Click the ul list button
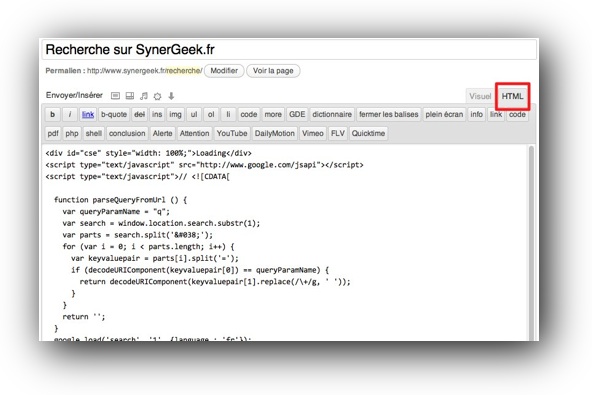Image resolution: width=592 pixels, height=395 pixels. (x=194, y=114)
